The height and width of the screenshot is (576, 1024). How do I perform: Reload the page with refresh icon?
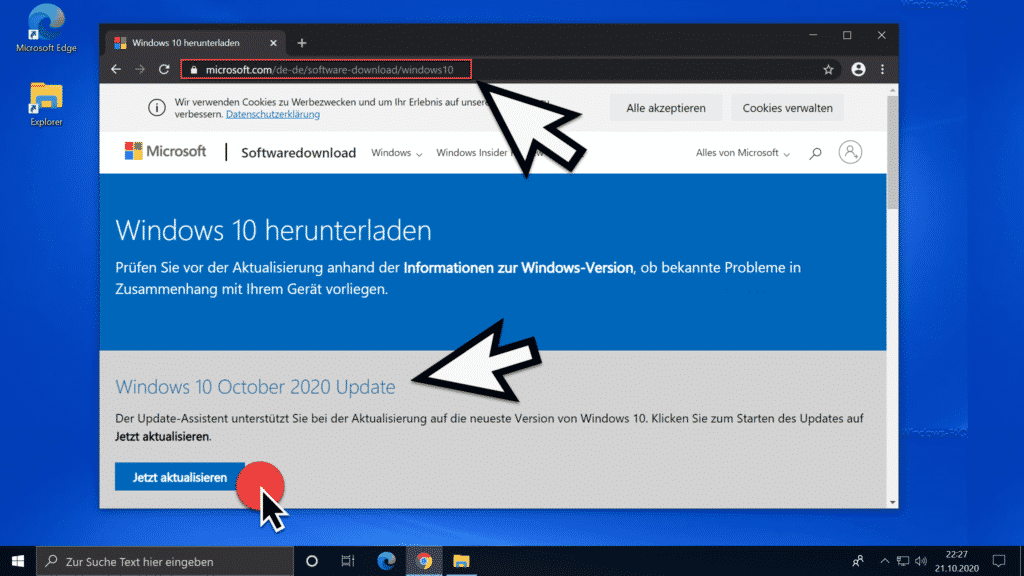point(164,69)
